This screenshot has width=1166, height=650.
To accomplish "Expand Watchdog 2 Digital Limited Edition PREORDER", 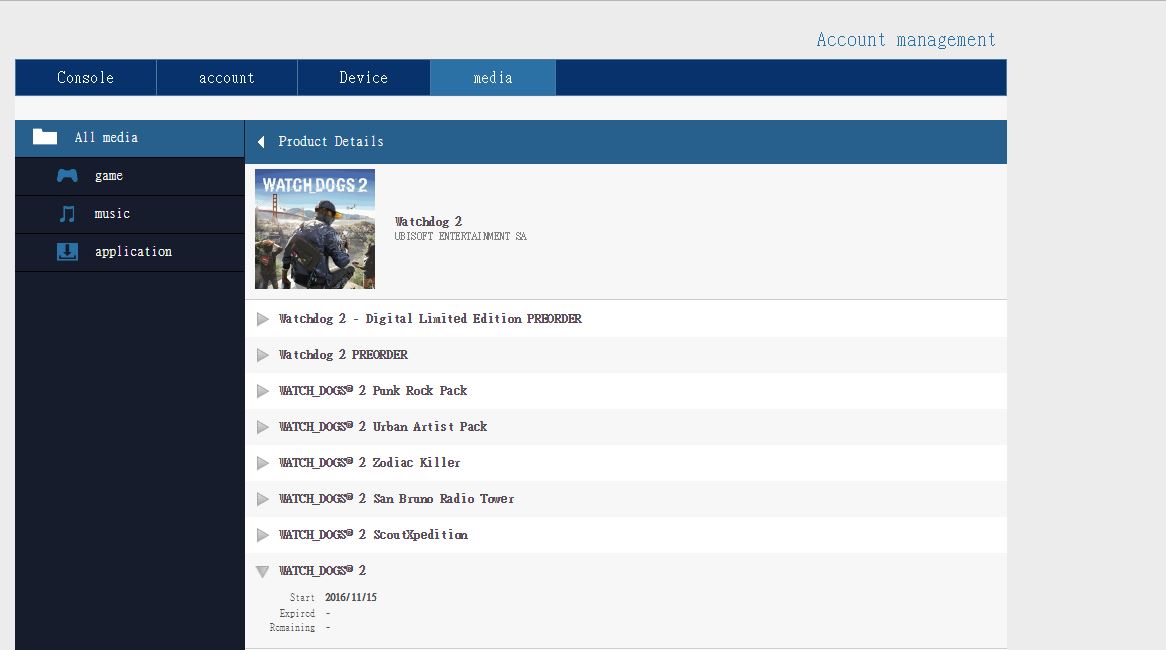I will pos(262,319).
